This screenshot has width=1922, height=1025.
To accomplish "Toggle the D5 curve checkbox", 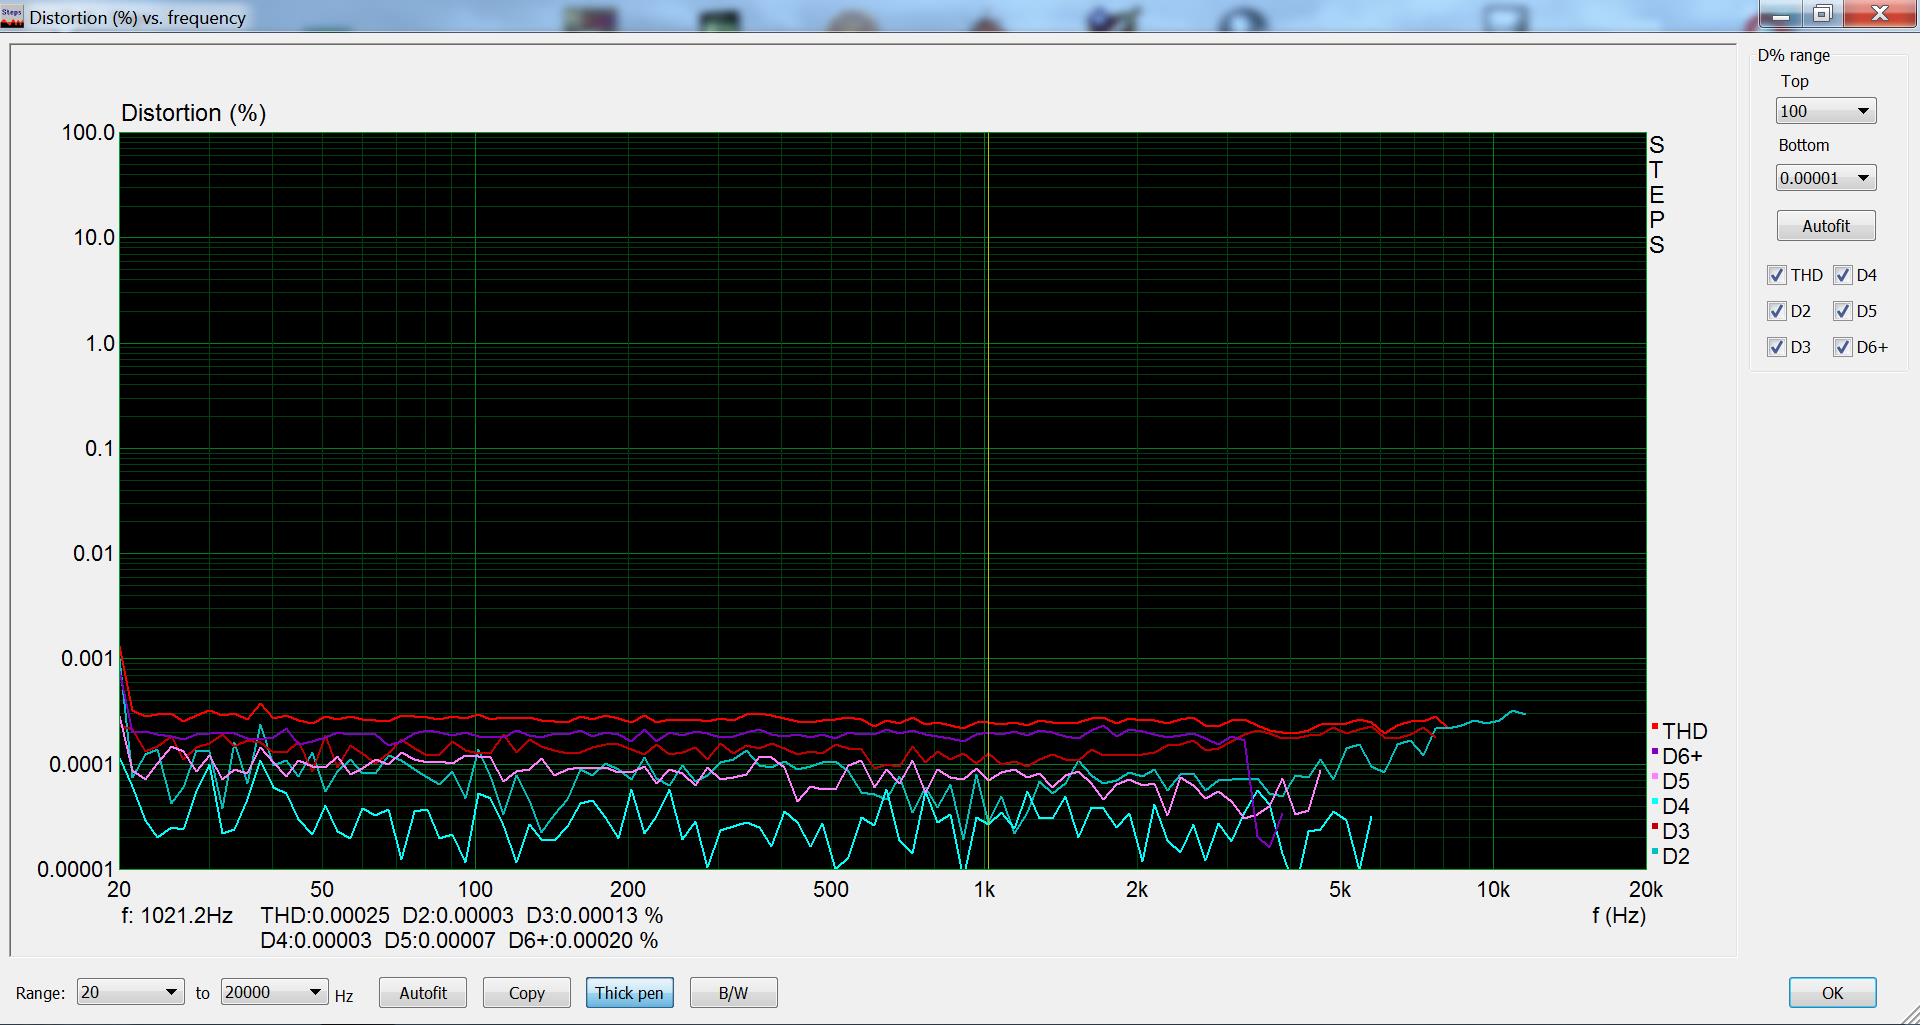I will click(1842, 311).
